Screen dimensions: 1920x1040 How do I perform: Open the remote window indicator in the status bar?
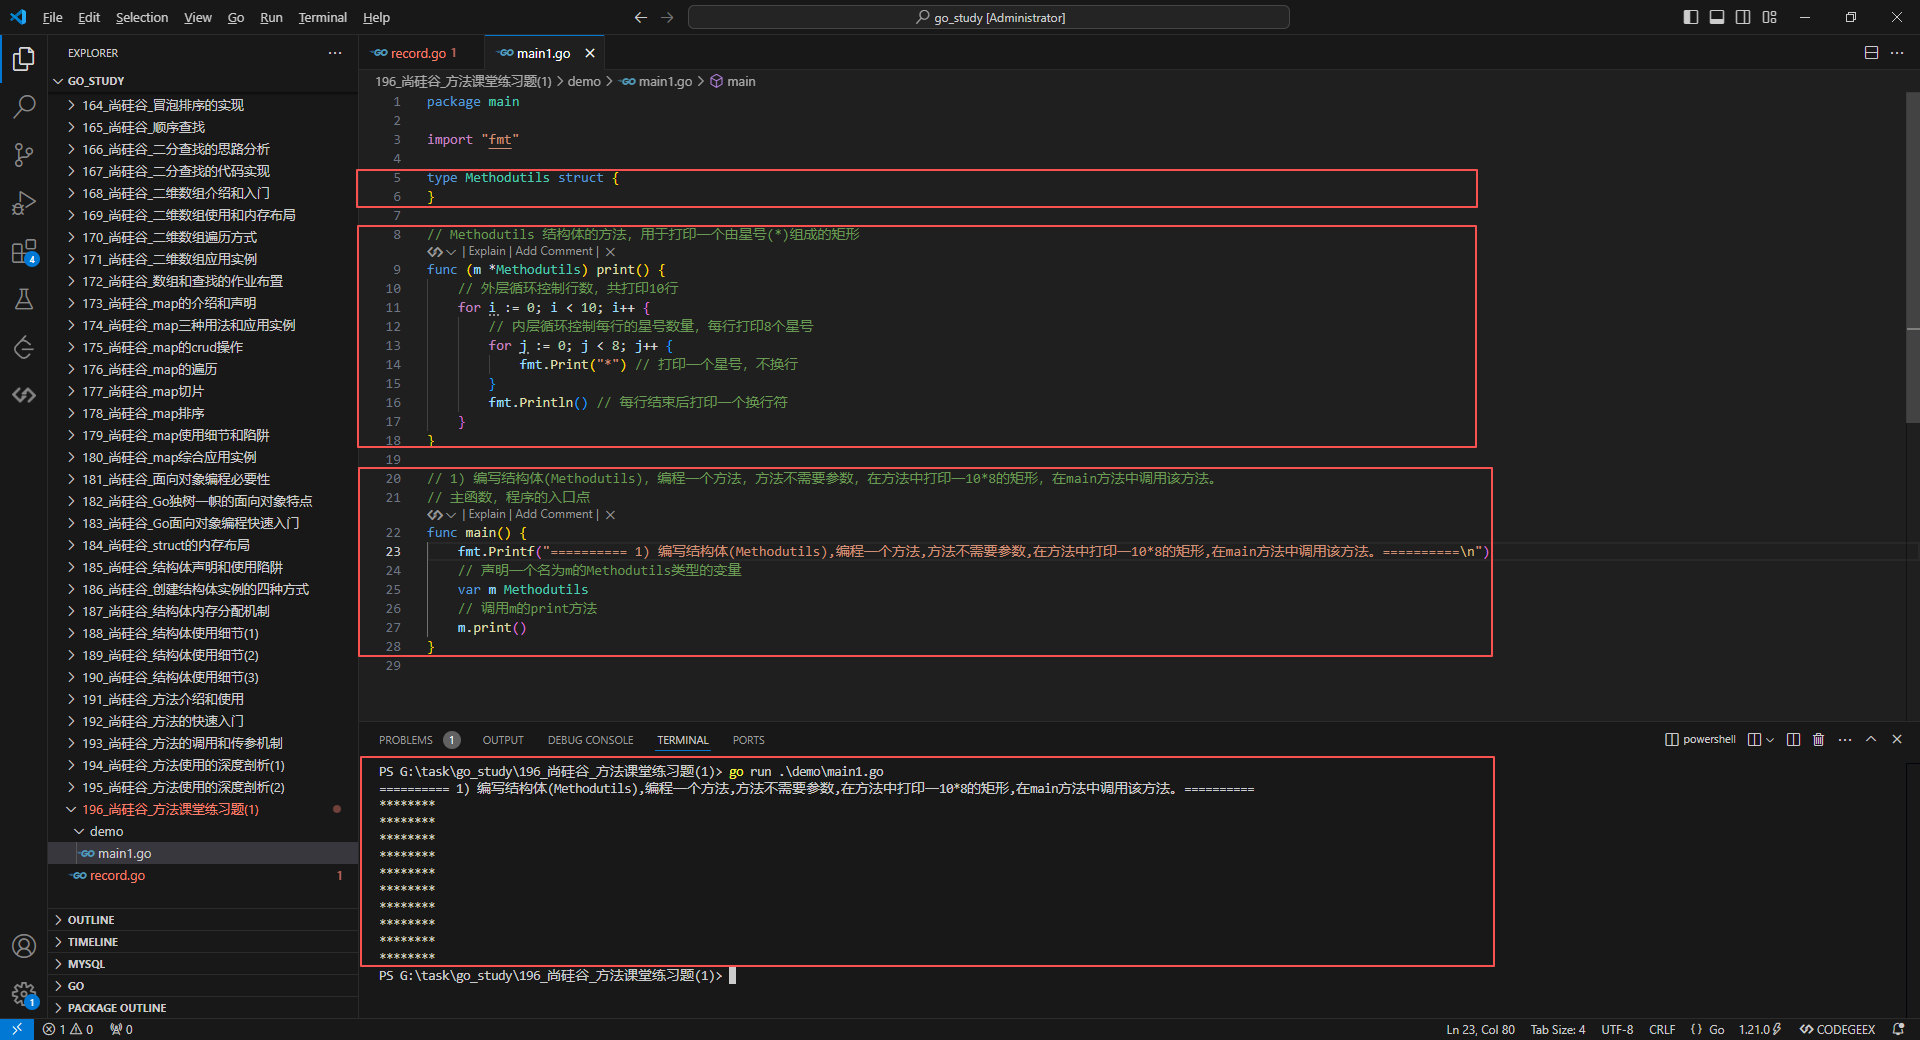click(16, 1029)
